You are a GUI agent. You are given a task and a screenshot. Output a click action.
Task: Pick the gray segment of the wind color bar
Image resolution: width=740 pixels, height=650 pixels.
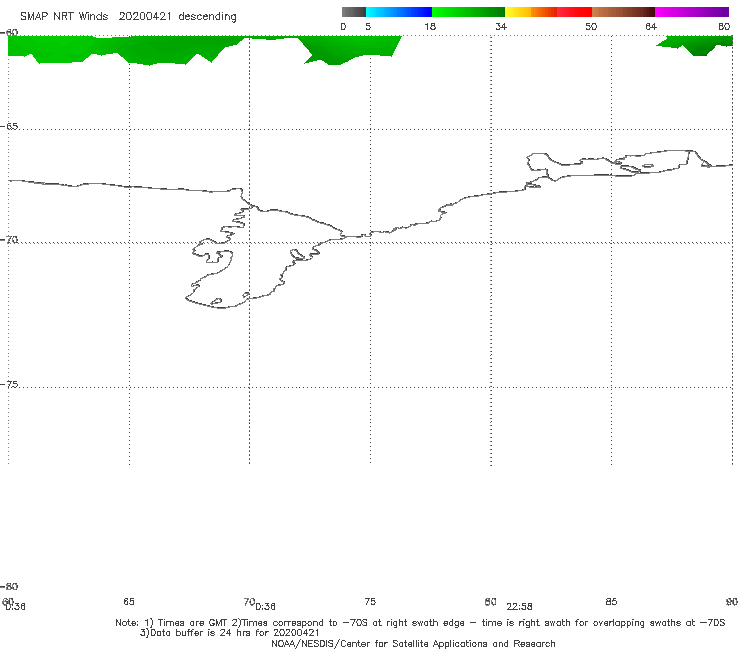pos(354,12)
